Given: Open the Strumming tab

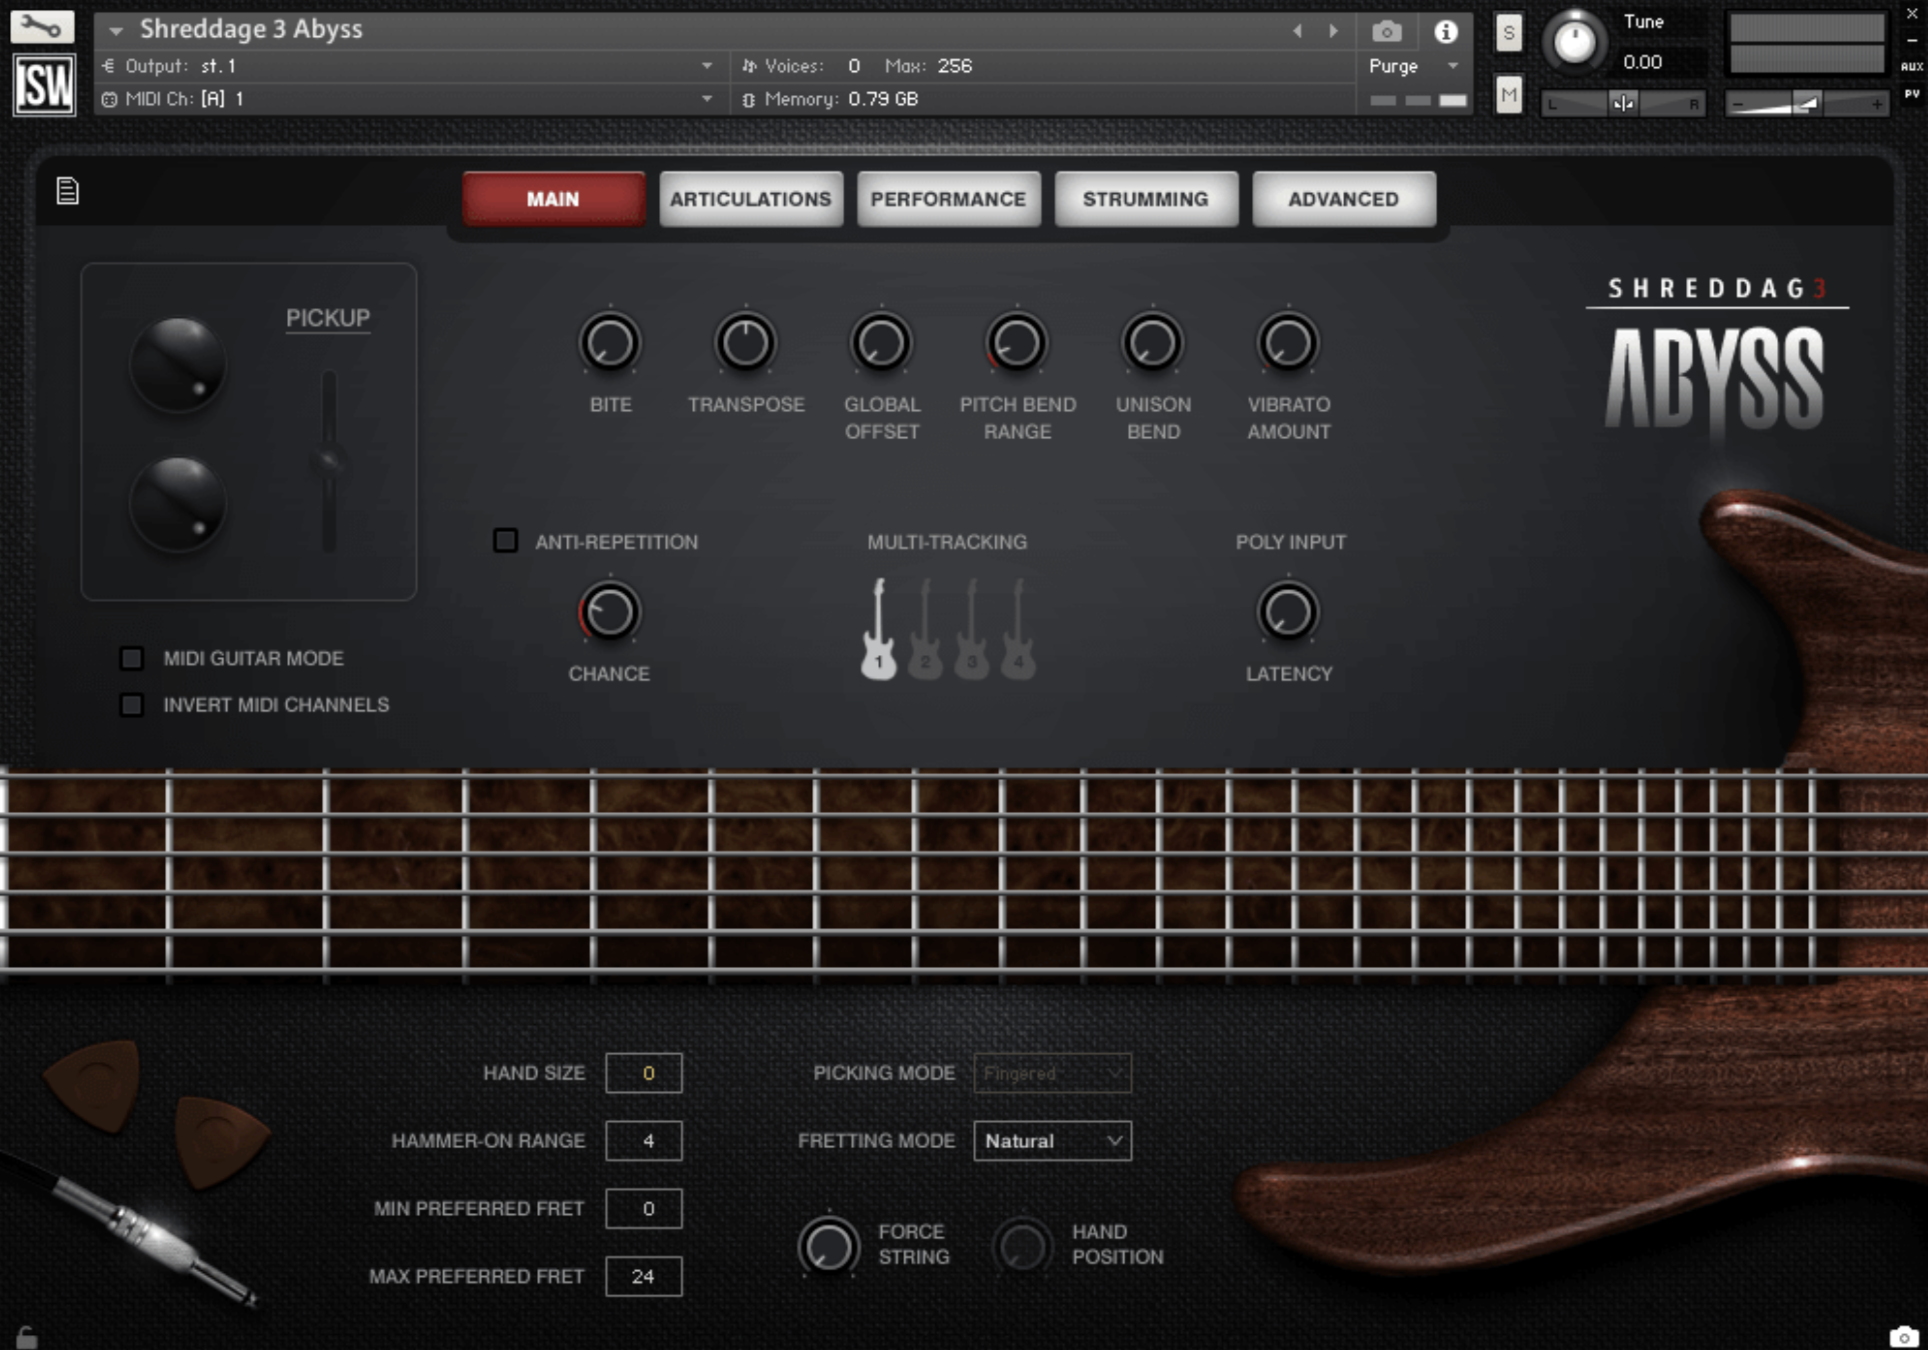Looking at the screenshot, I should pyautogui.click(x=1145, y=198).
